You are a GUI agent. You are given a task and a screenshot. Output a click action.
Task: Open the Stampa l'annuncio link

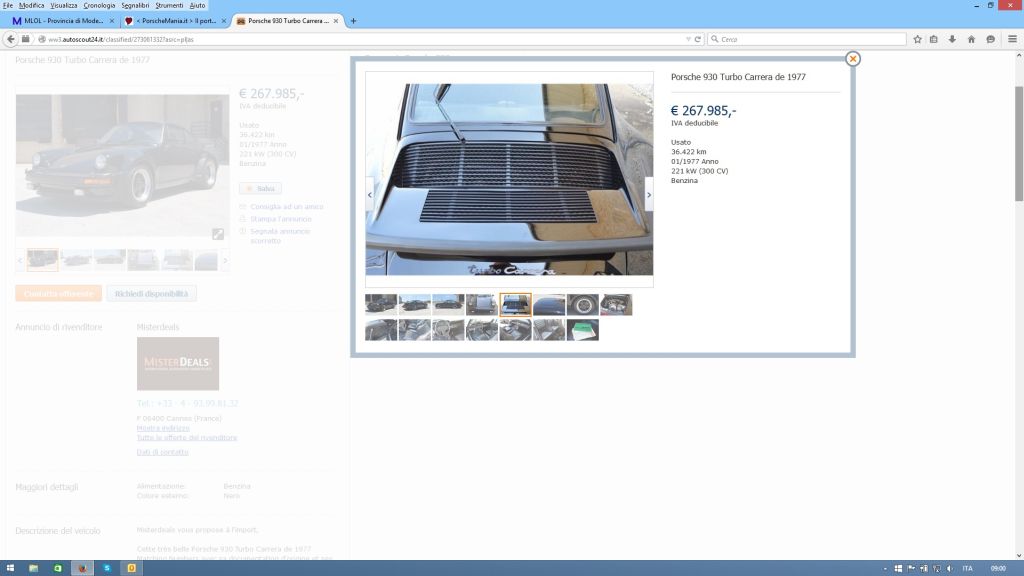click(x=281, y=219)
